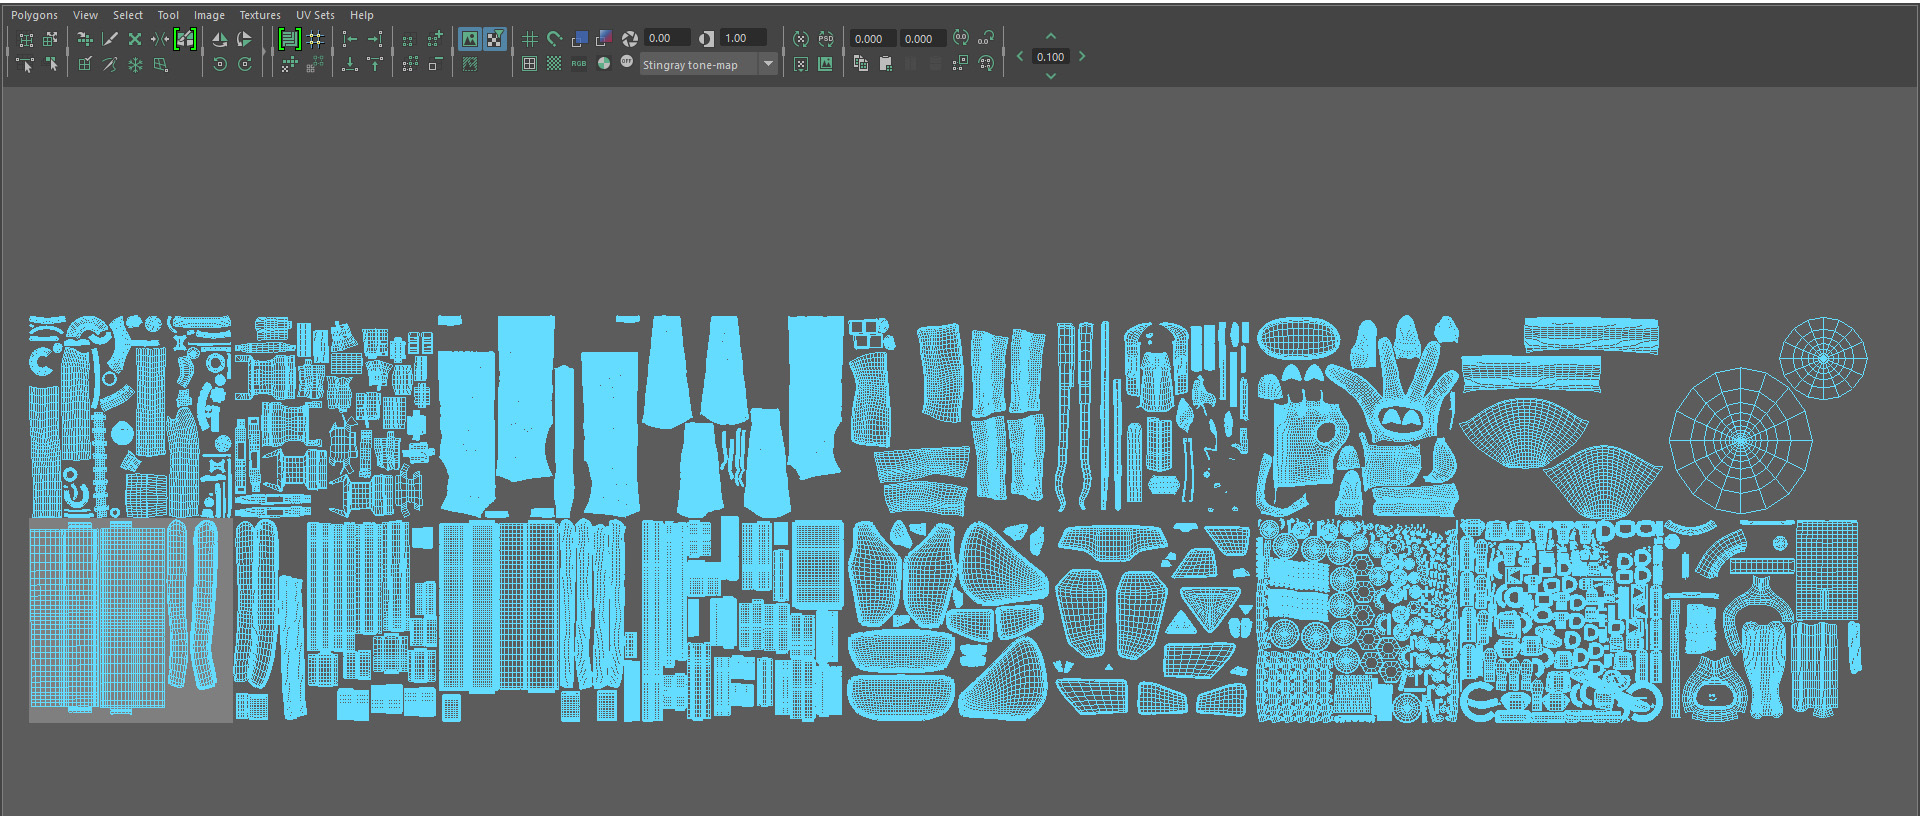
Task: Click the gamma value field showing 1.00
Action: pyautogui.click(x=743, y=38)
